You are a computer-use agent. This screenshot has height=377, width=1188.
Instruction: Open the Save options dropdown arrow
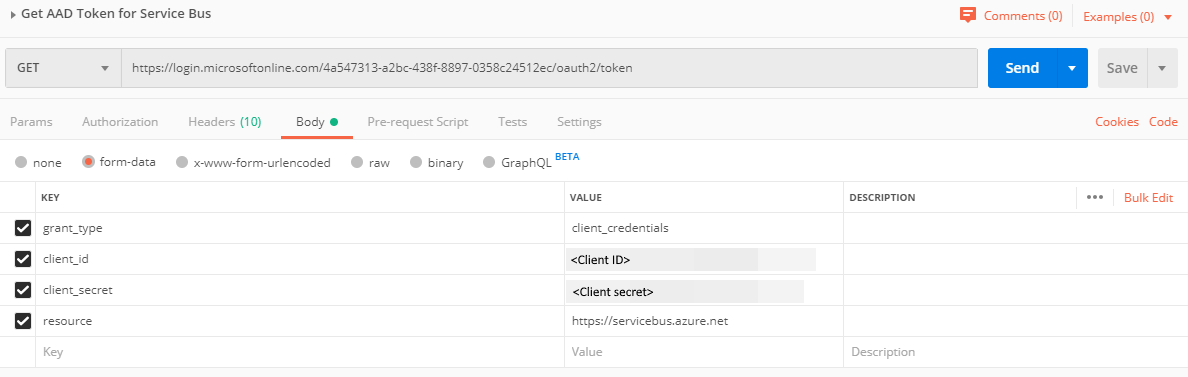tap(1162, 68)
